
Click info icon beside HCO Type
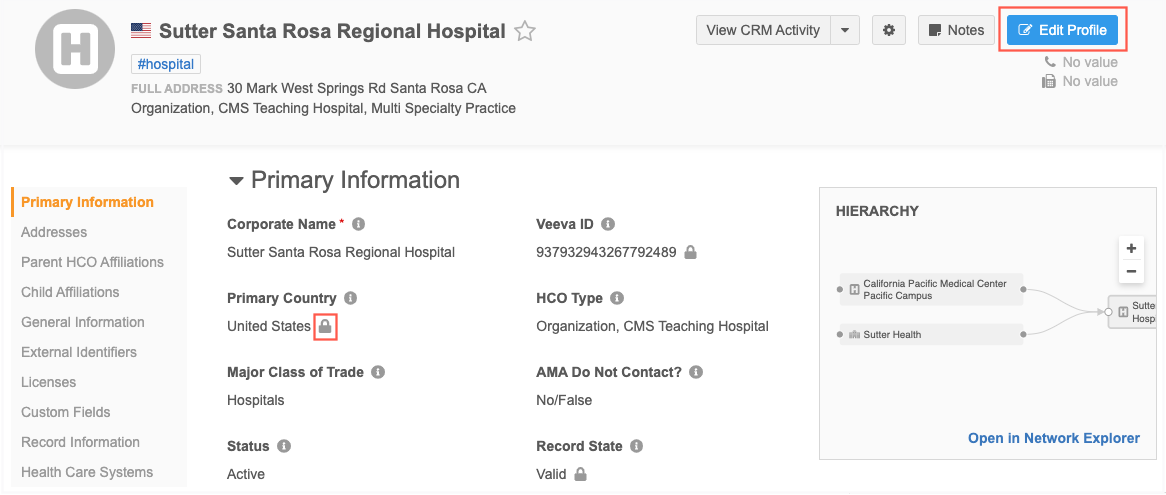point(617,298)
